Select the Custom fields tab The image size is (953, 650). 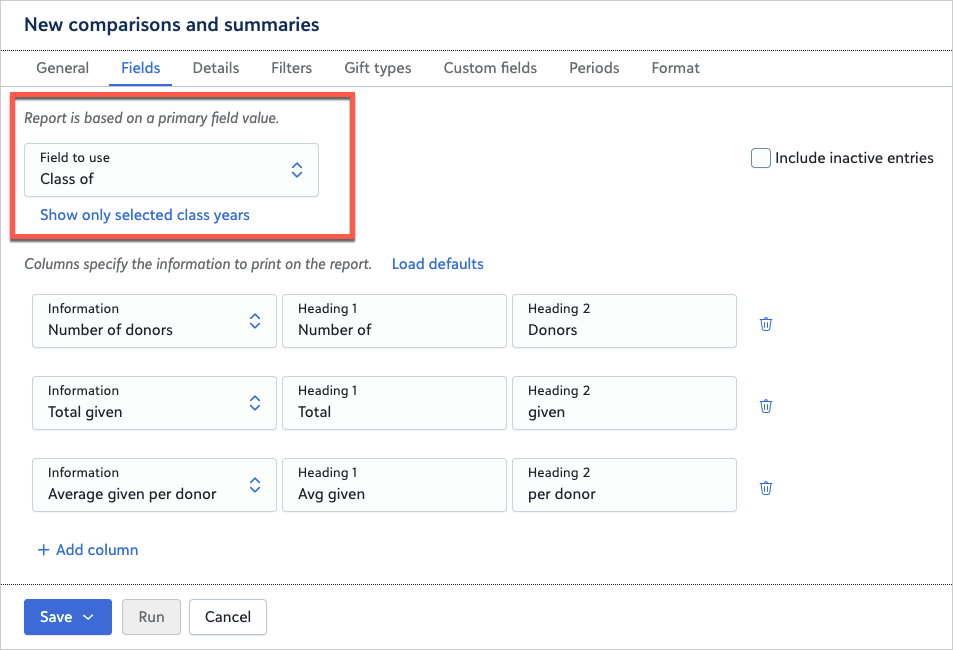490,68
